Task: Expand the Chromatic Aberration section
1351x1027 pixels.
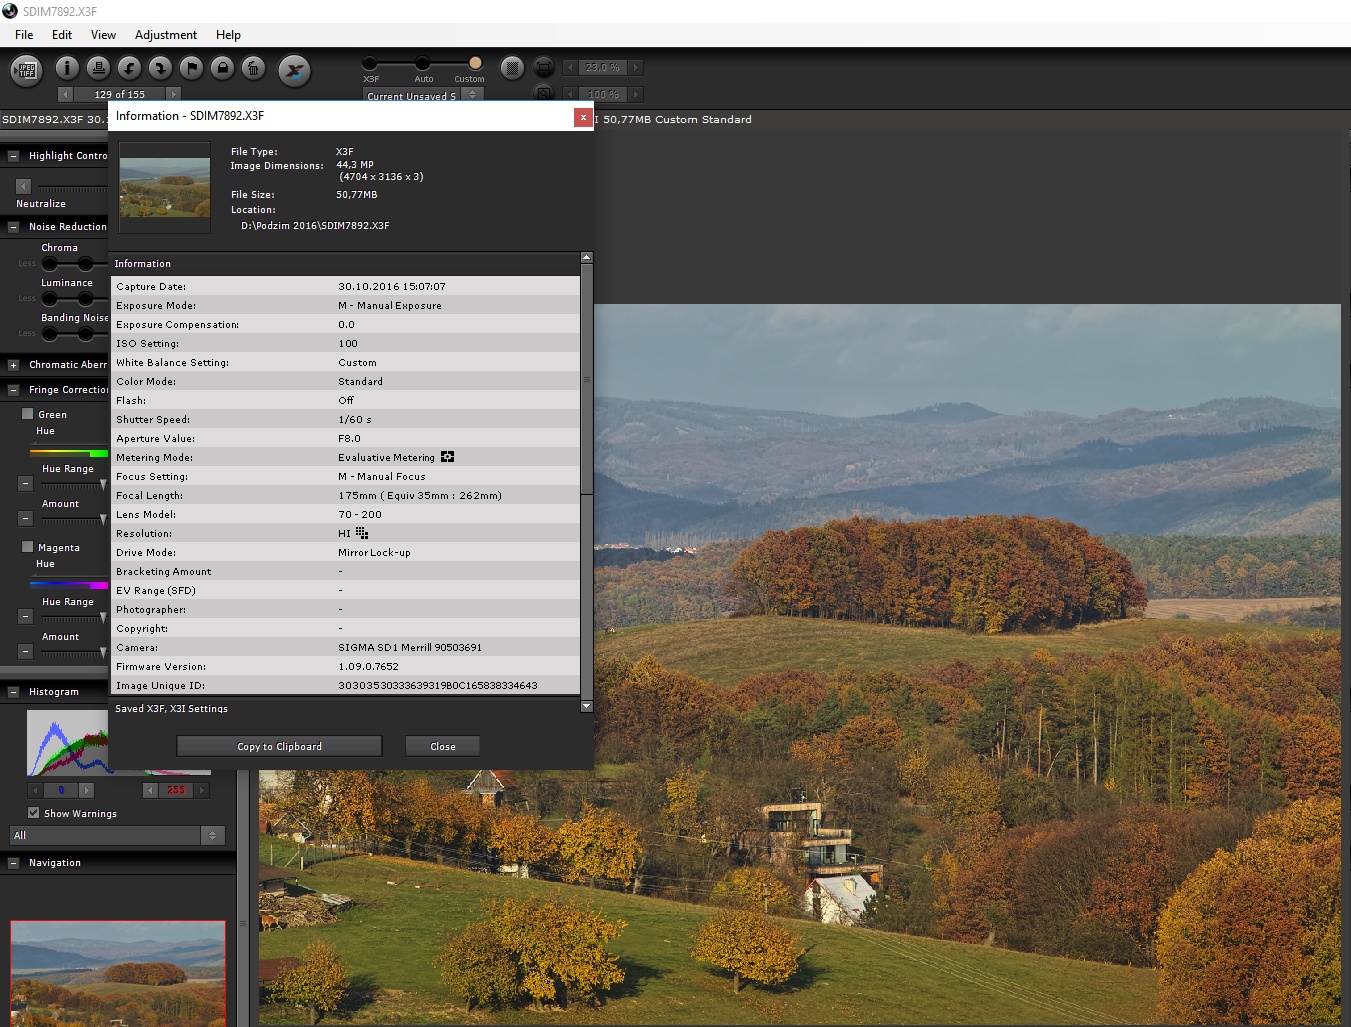Action: coord(13,365)
